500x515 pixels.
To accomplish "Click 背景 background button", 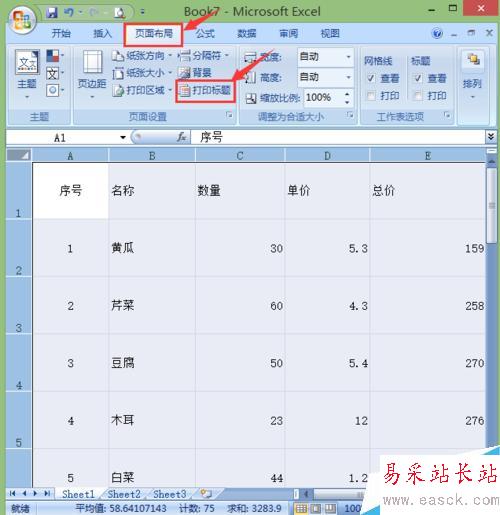I will click(195, 73).
